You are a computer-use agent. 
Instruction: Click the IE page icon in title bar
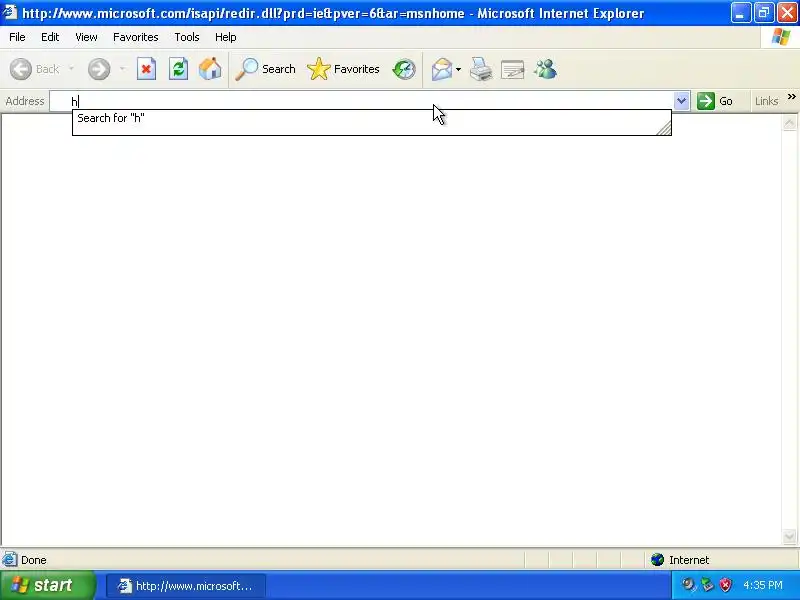[x=10, y=12]
